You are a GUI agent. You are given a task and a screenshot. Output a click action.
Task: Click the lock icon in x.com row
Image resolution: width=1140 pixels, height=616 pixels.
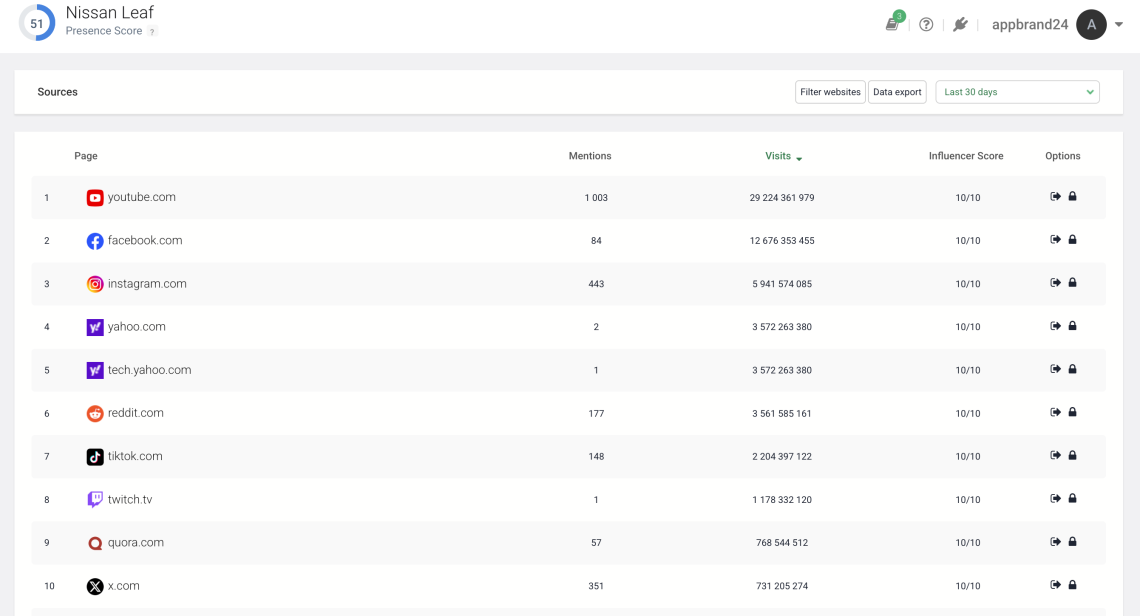tap(1072, 585)
